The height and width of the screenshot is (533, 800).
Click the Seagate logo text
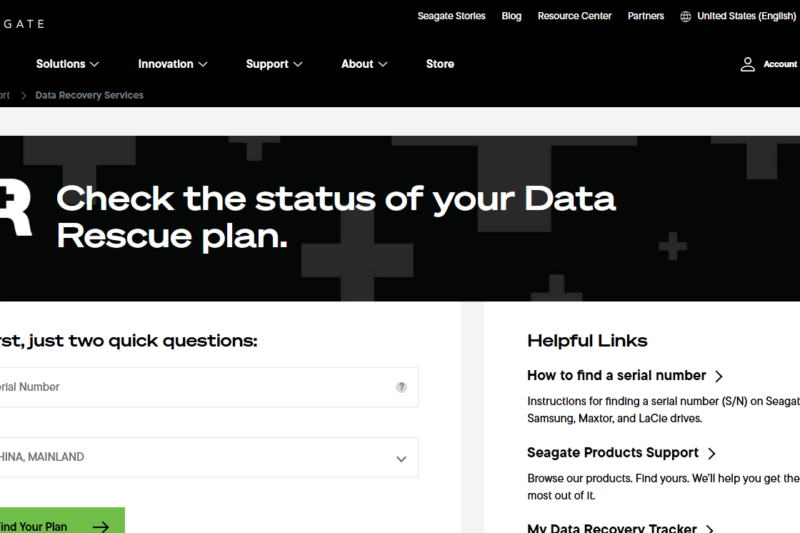coord(22,24)
